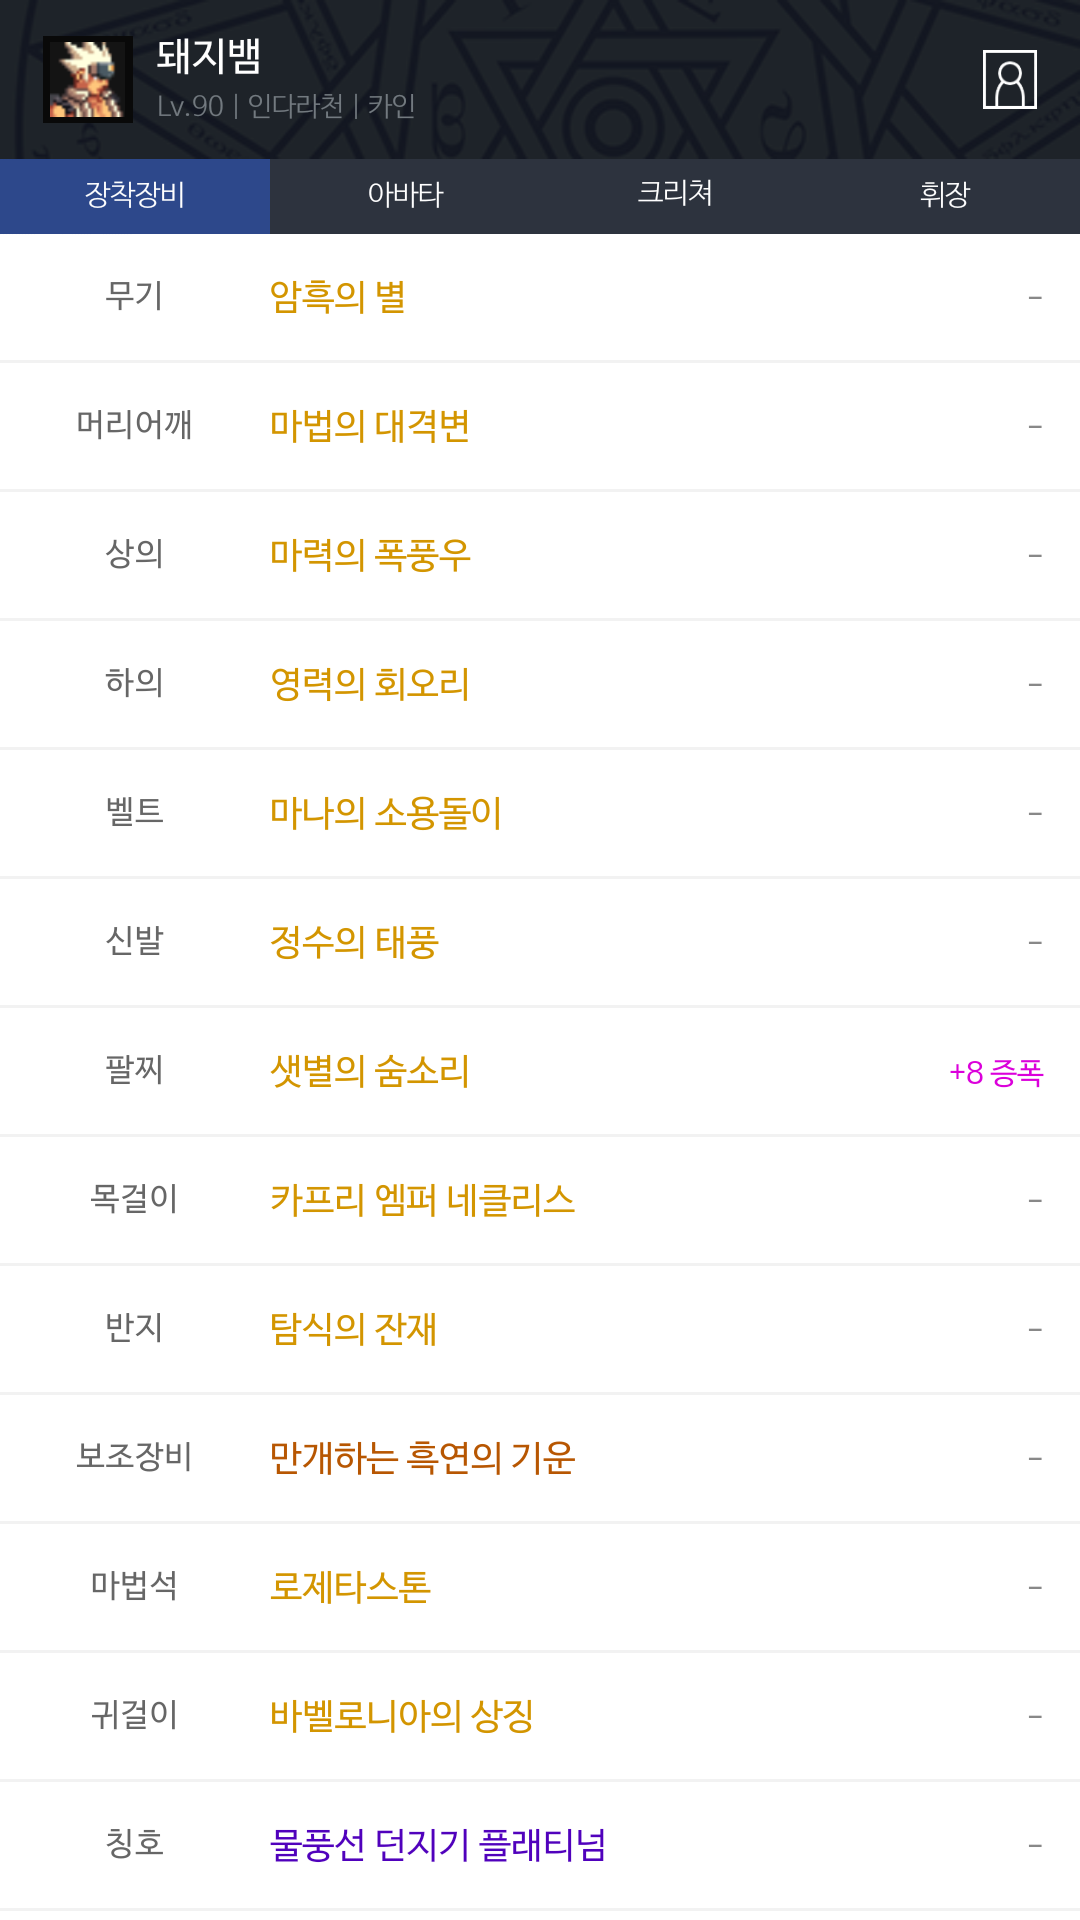The width and height of the screenshot is (1080, 1920).
Task: Open ring item 탐식의 잔재
Action: pos(354,1329)
